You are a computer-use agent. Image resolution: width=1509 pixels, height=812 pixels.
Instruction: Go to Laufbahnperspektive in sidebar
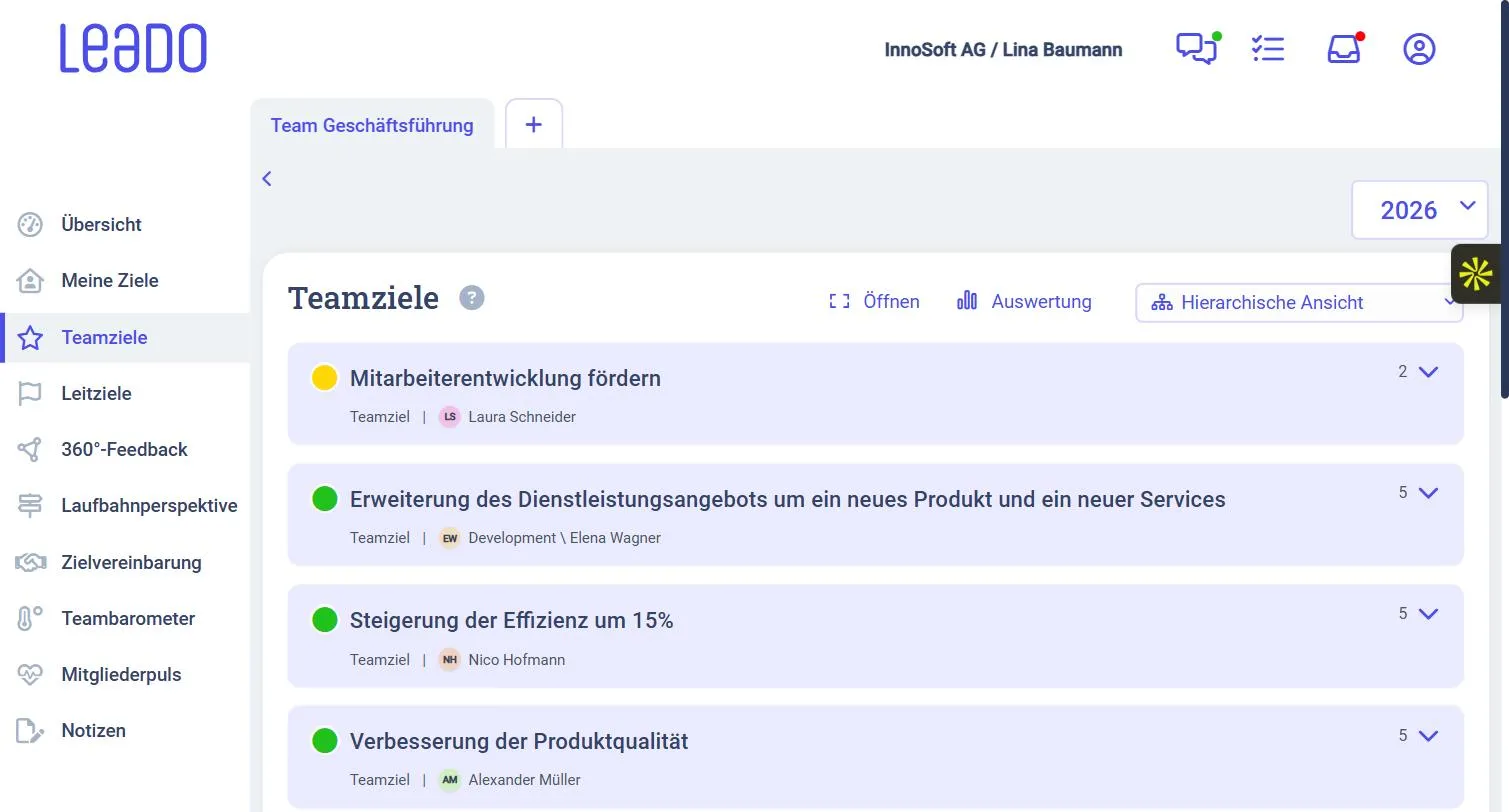point(149,505)
